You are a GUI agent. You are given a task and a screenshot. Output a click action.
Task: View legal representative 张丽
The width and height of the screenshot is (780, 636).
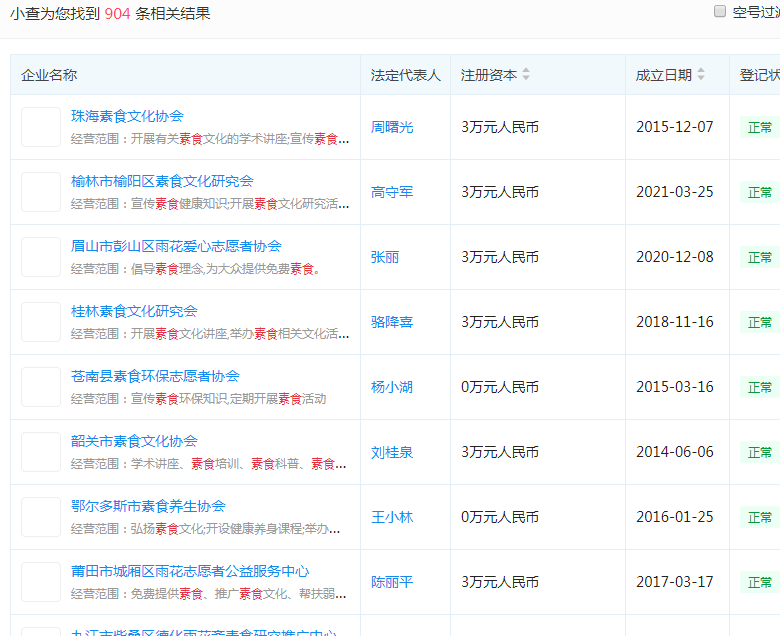pos(385,257)
